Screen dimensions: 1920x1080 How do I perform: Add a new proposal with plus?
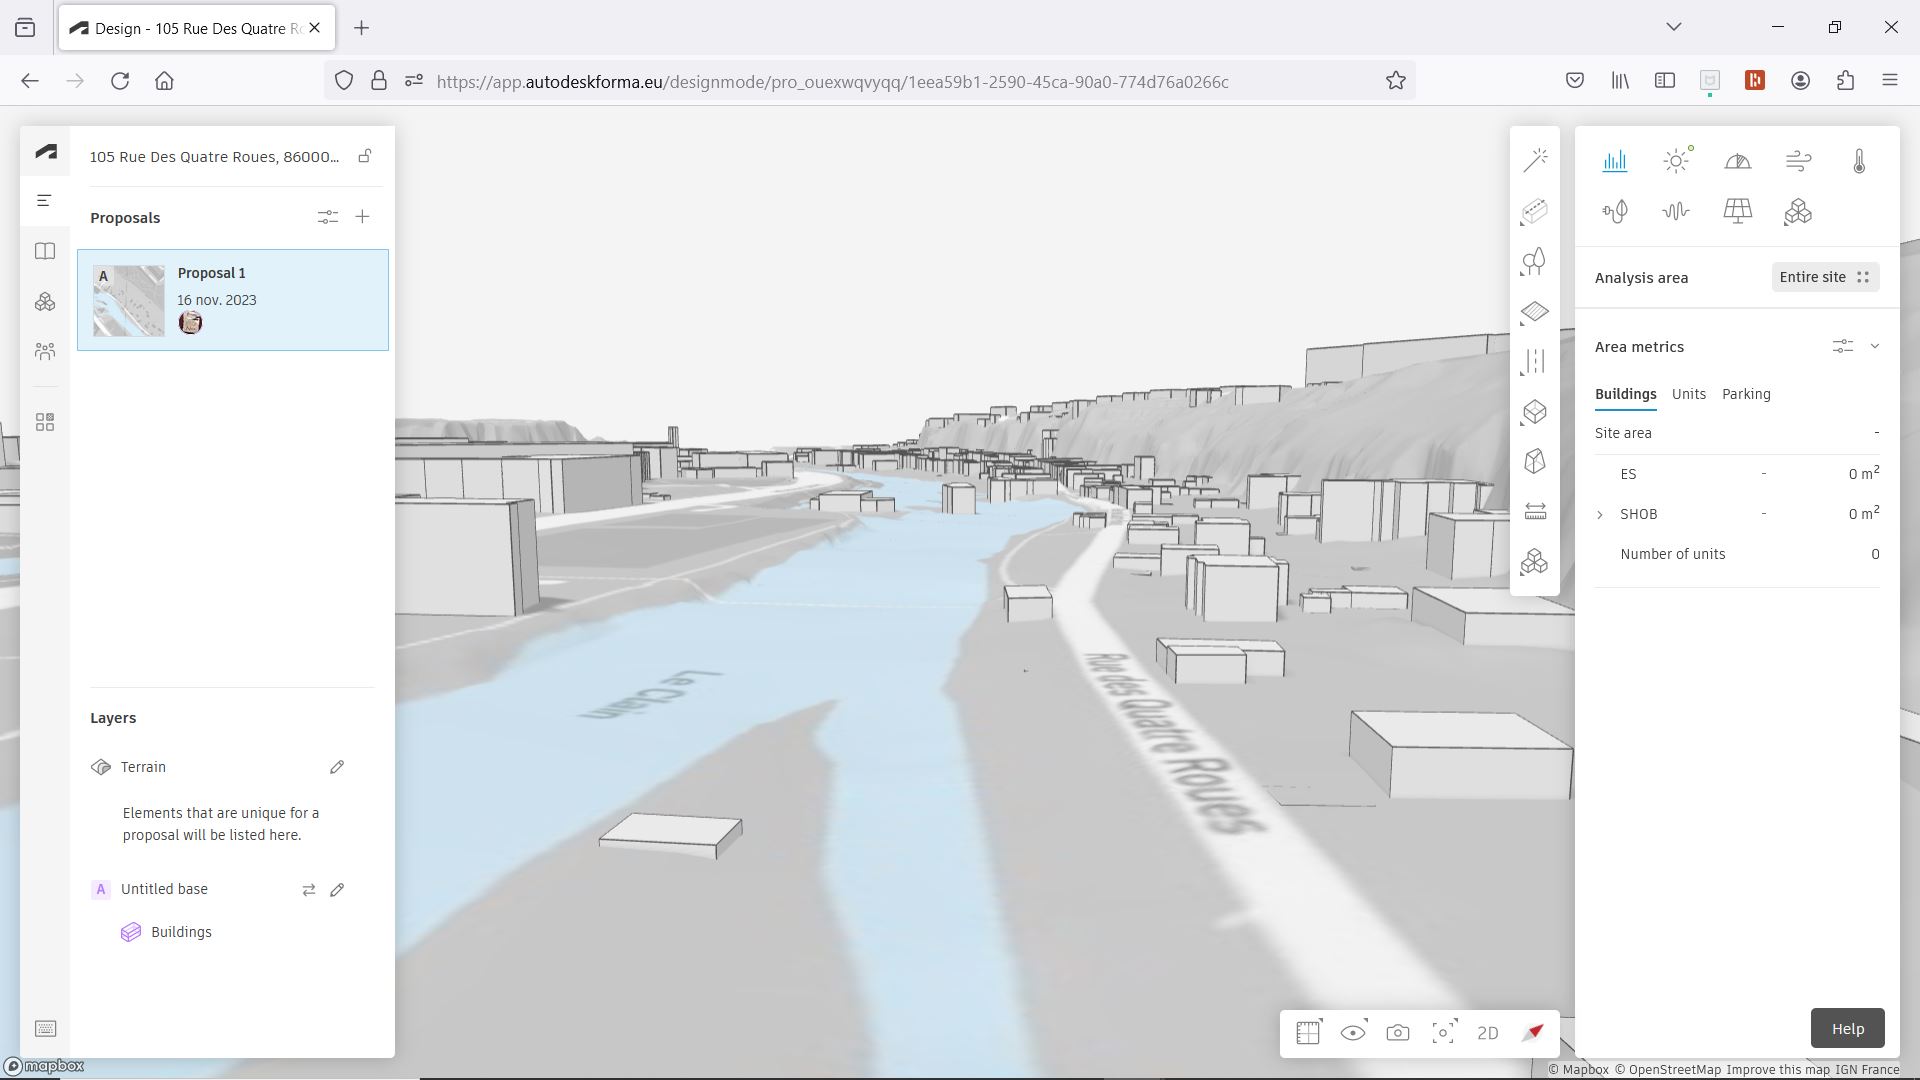coord(362,217)
